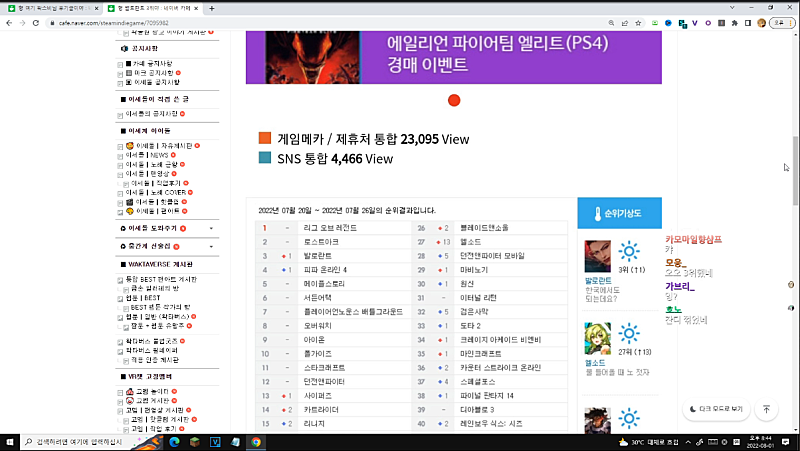Click the red carousel indicator dot
The height and width of the screenshot is (451, 800).
point(454,100)
